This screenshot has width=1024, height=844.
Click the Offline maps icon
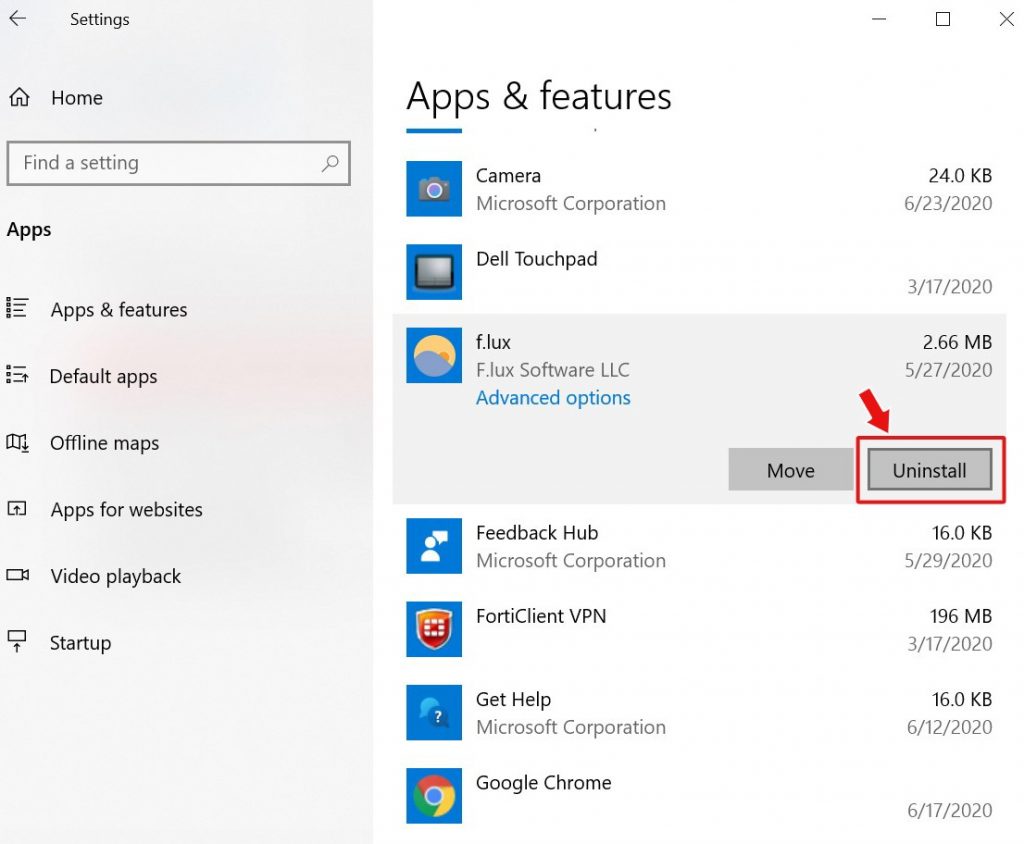click(x=18, y=442)
